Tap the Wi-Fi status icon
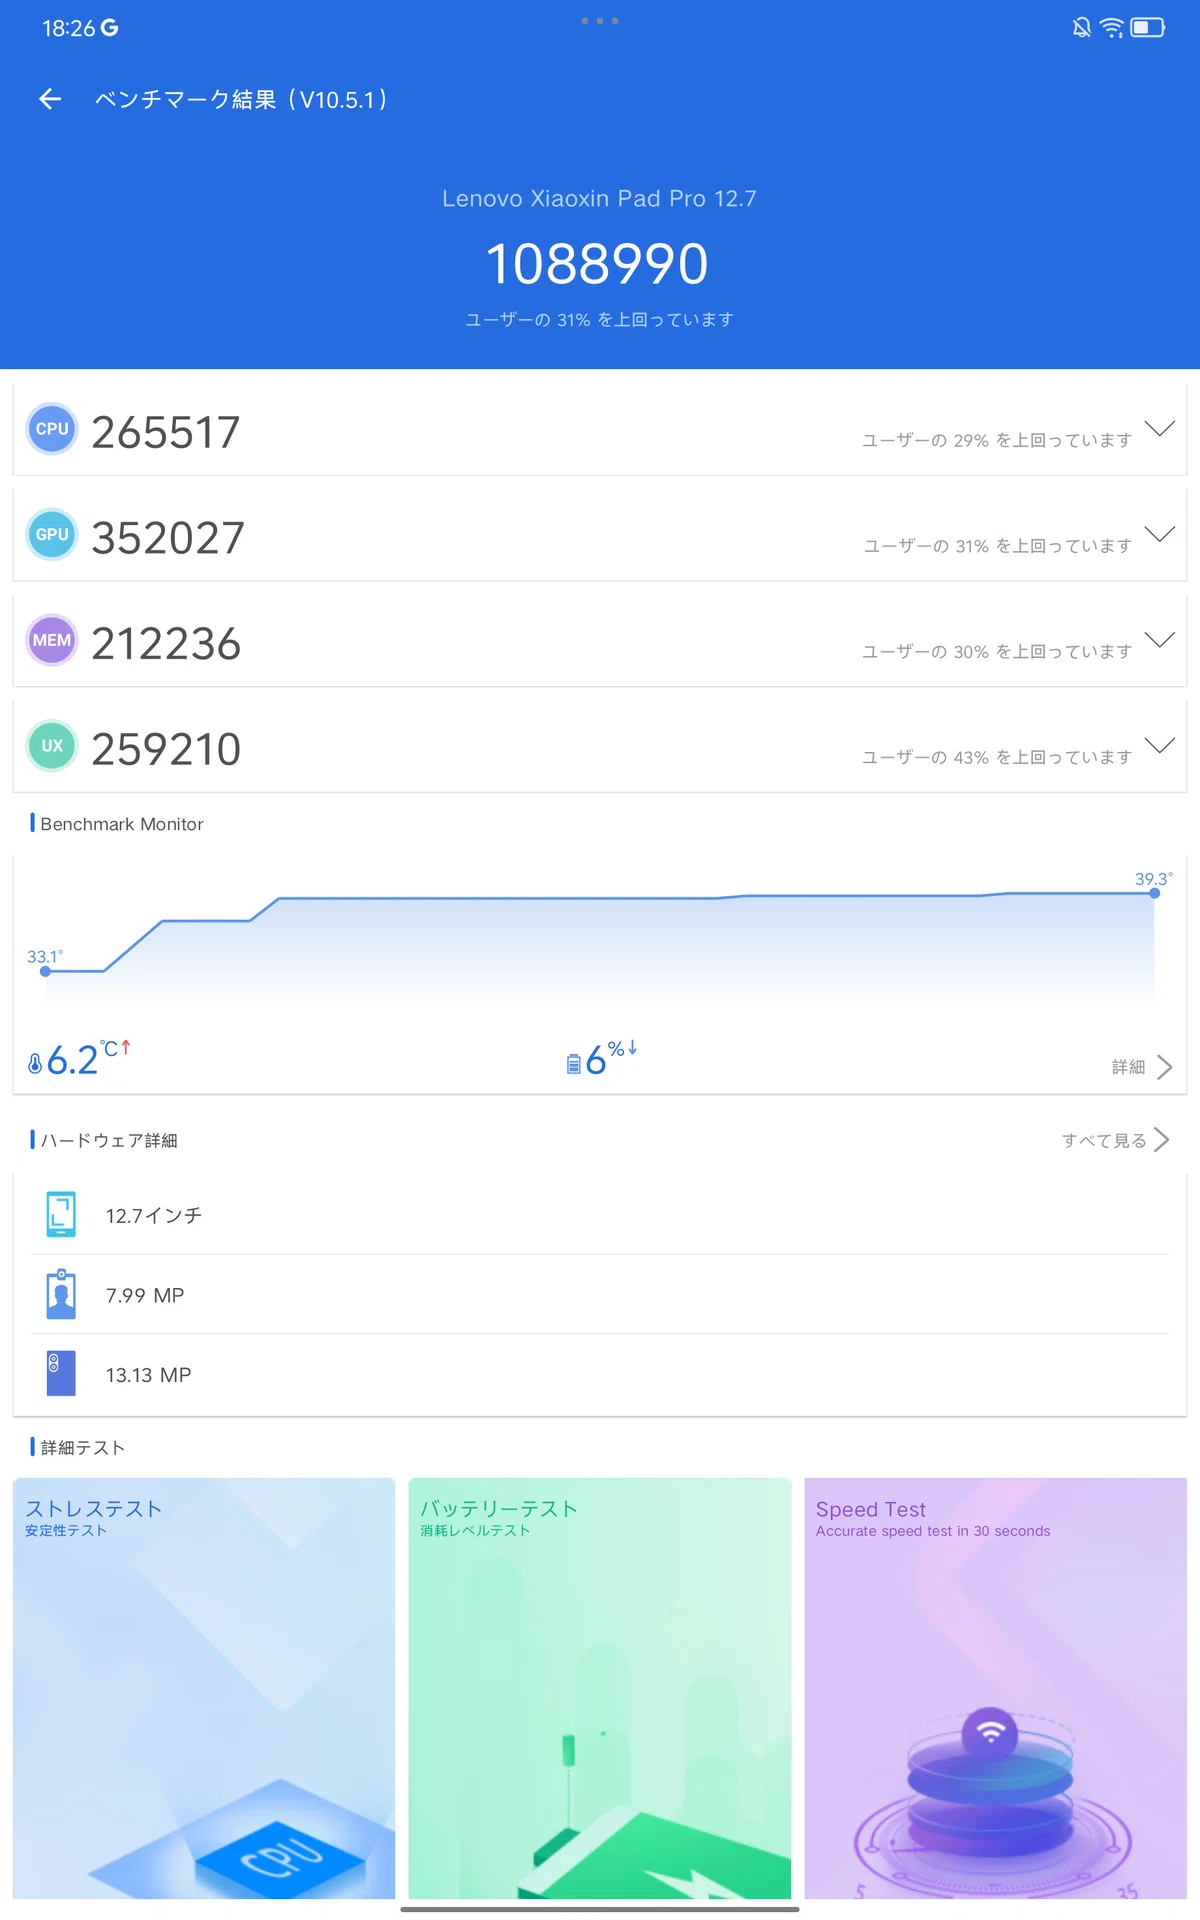Image resolution: width=1200 pixels, height=1920 pixels. pyautogui.click(x=1112, y=28)
